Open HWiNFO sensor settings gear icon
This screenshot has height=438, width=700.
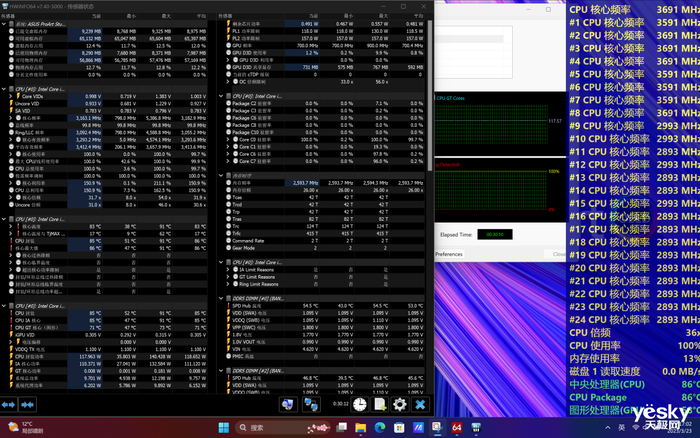(x=400, y=405)
